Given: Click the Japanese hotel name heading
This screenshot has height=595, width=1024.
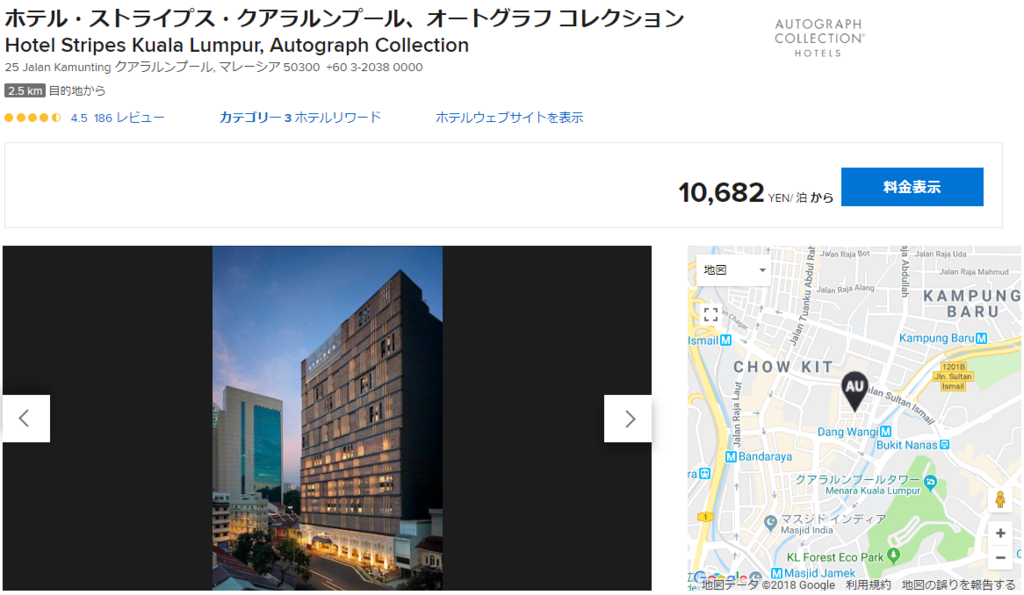Looking at the screenshot, I should coord(344,18).
